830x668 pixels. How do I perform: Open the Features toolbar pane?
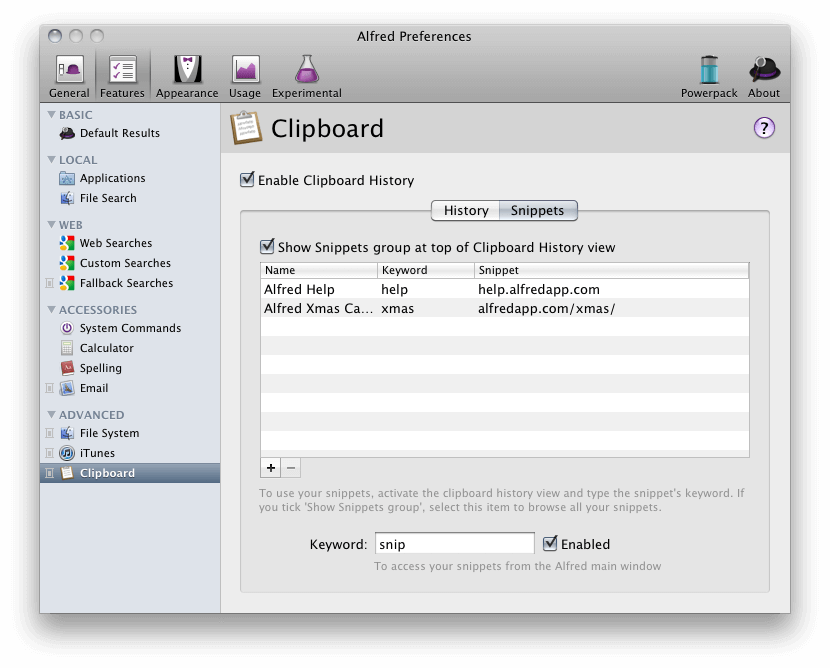click(122, 77)
